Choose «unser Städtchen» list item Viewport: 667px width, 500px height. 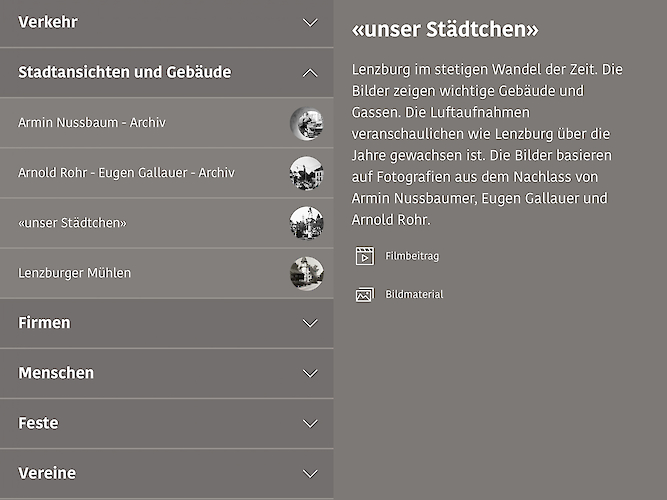pos(72,223)
